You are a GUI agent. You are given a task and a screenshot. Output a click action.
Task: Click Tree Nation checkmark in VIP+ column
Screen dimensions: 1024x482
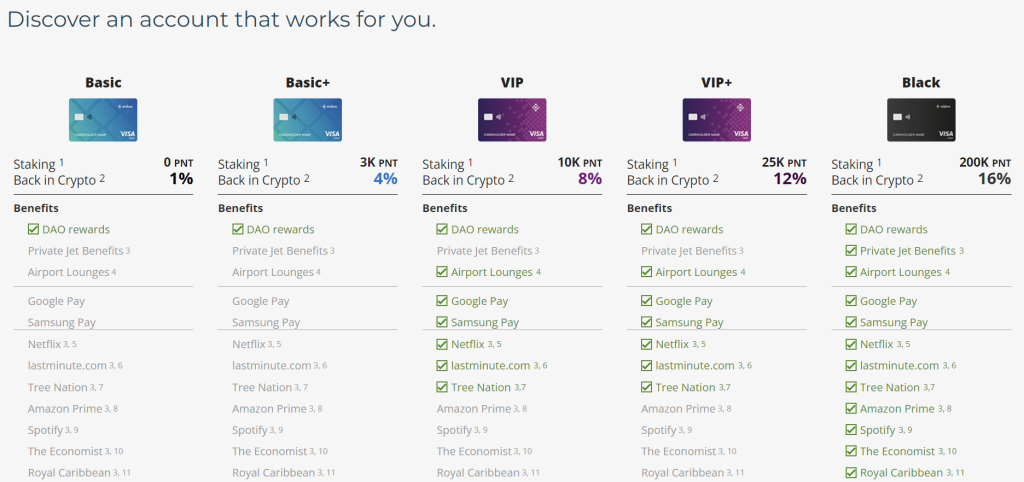point(647,387)
